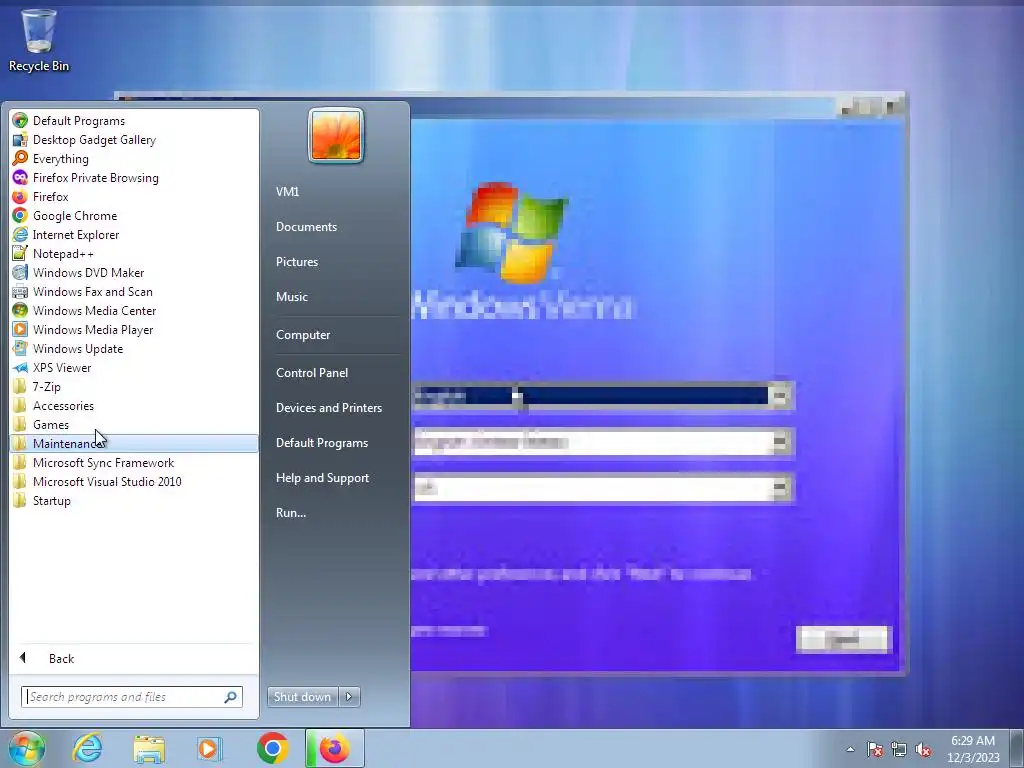Screen dimensions: 1024x768
Task: Open the network tray icon
Action: tap(899, 749)
